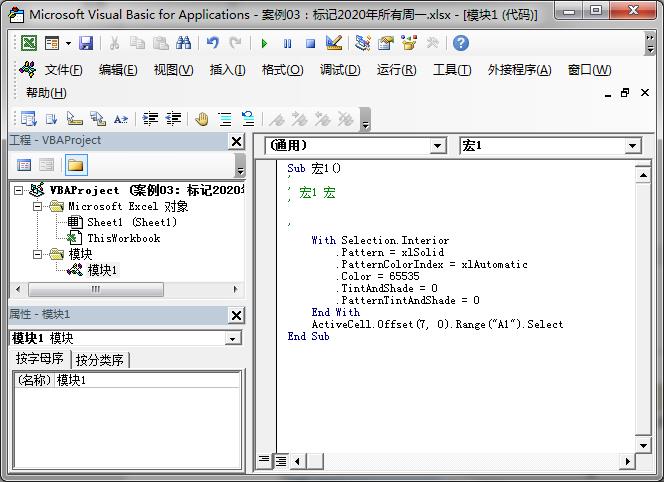Open the 工具(T) menu
Image resolution: width=664 pixels, height=482 pixels.
(452, 70)
